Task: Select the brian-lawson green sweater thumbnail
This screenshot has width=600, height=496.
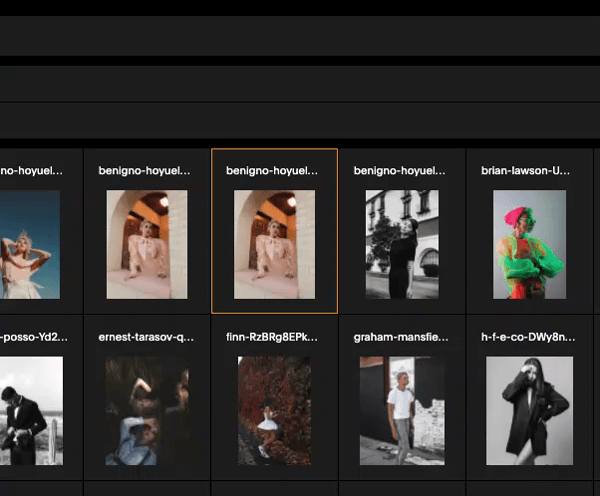Action: [x=530, y=245]
